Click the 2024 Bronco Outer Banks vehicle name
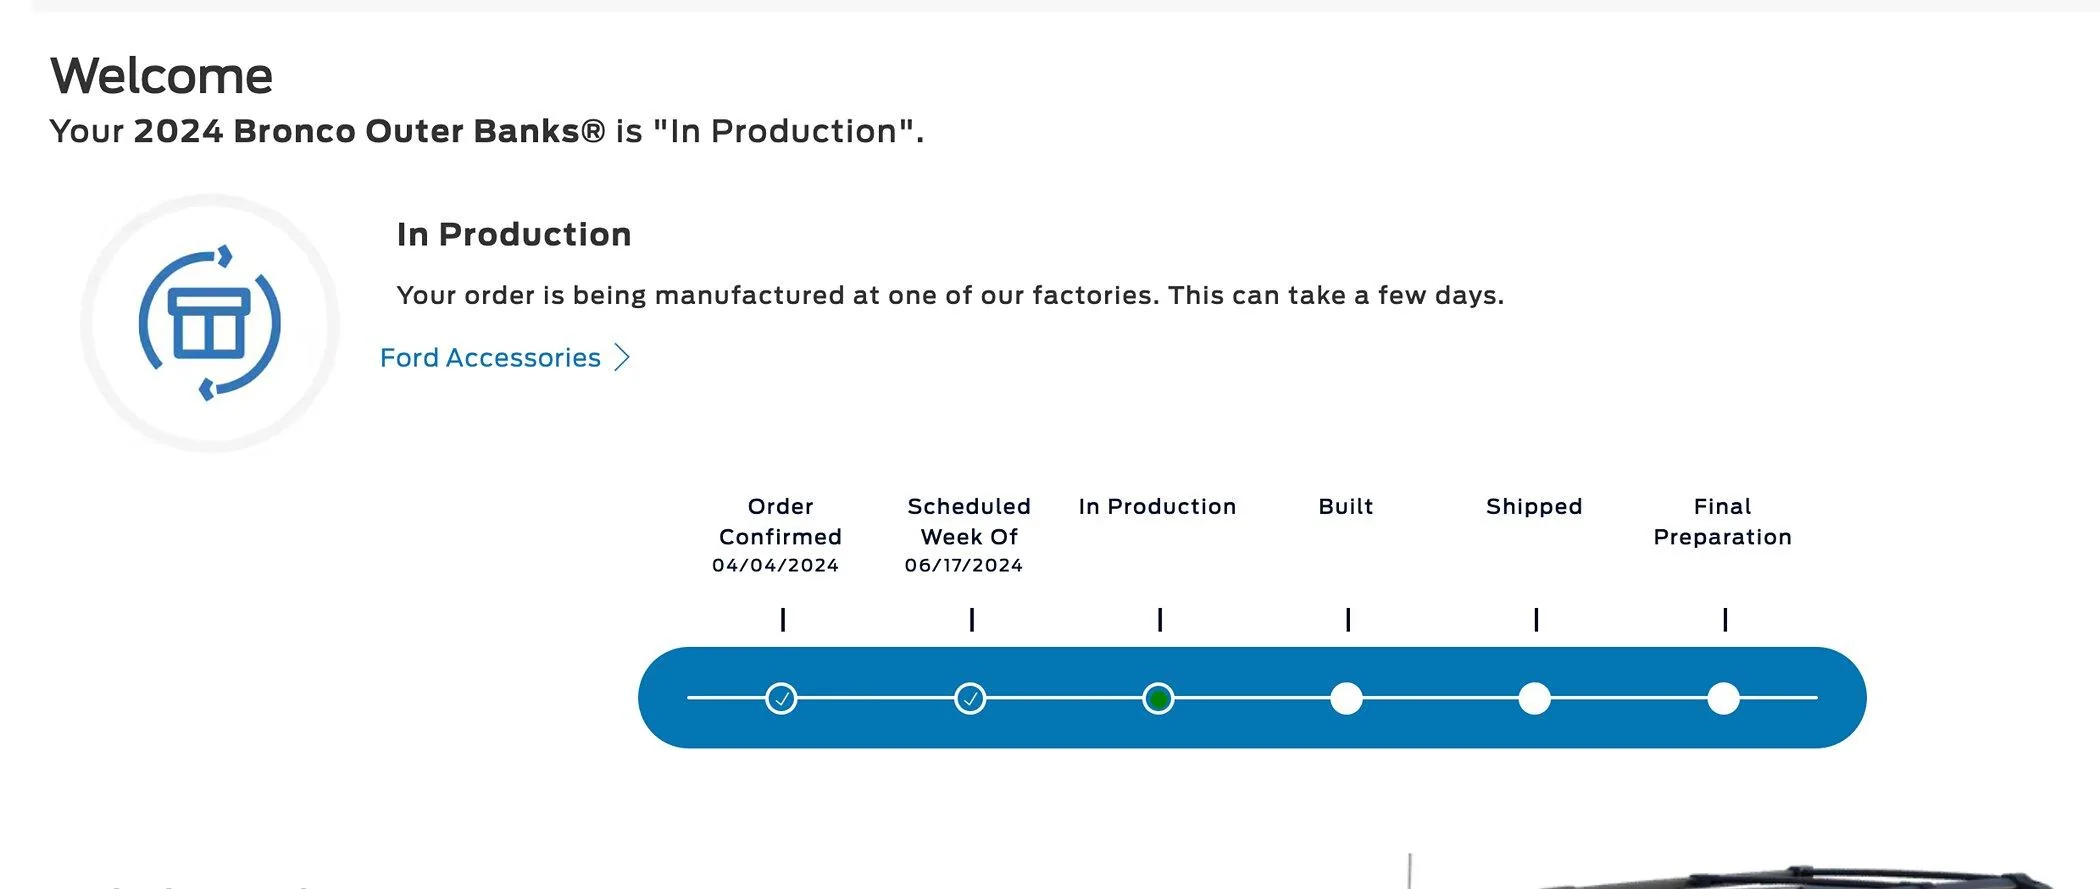 369,131
